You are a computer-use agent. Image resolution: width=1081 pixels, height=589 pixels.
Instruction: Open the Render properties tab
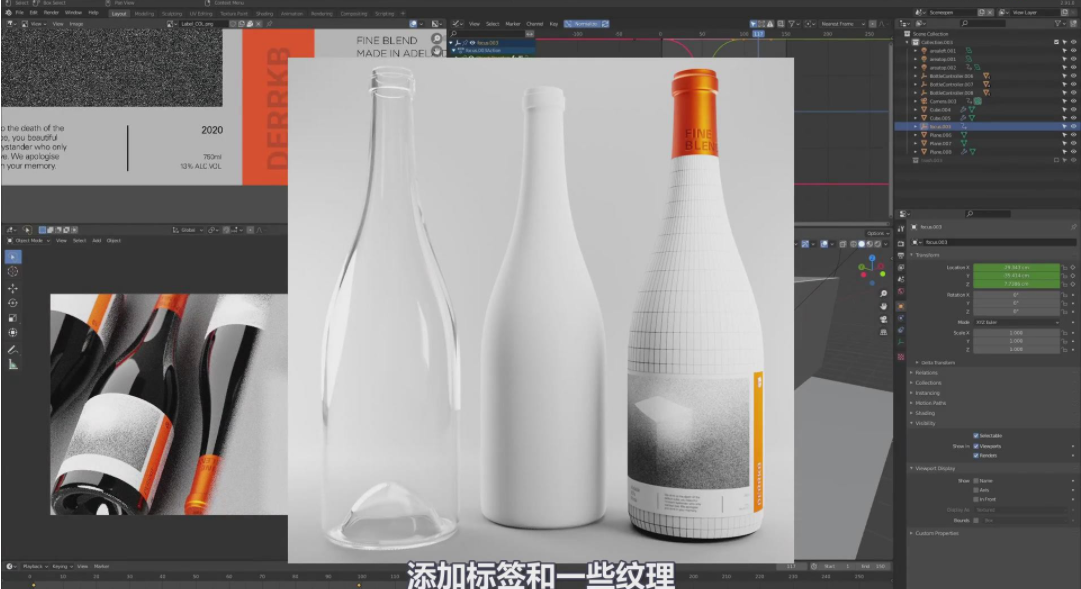(901, 244)
